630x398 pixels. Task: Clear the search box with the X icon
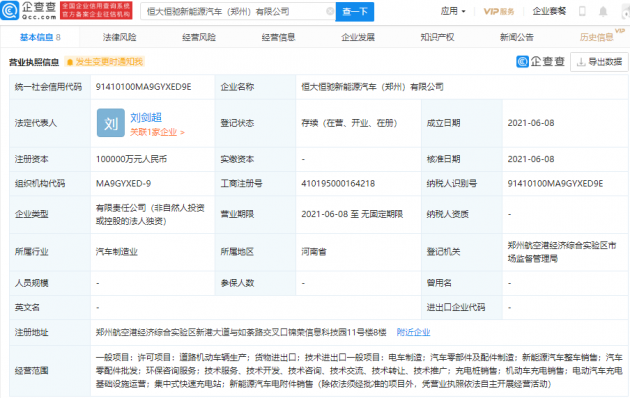pyautogui.click(x=330, y=11)
